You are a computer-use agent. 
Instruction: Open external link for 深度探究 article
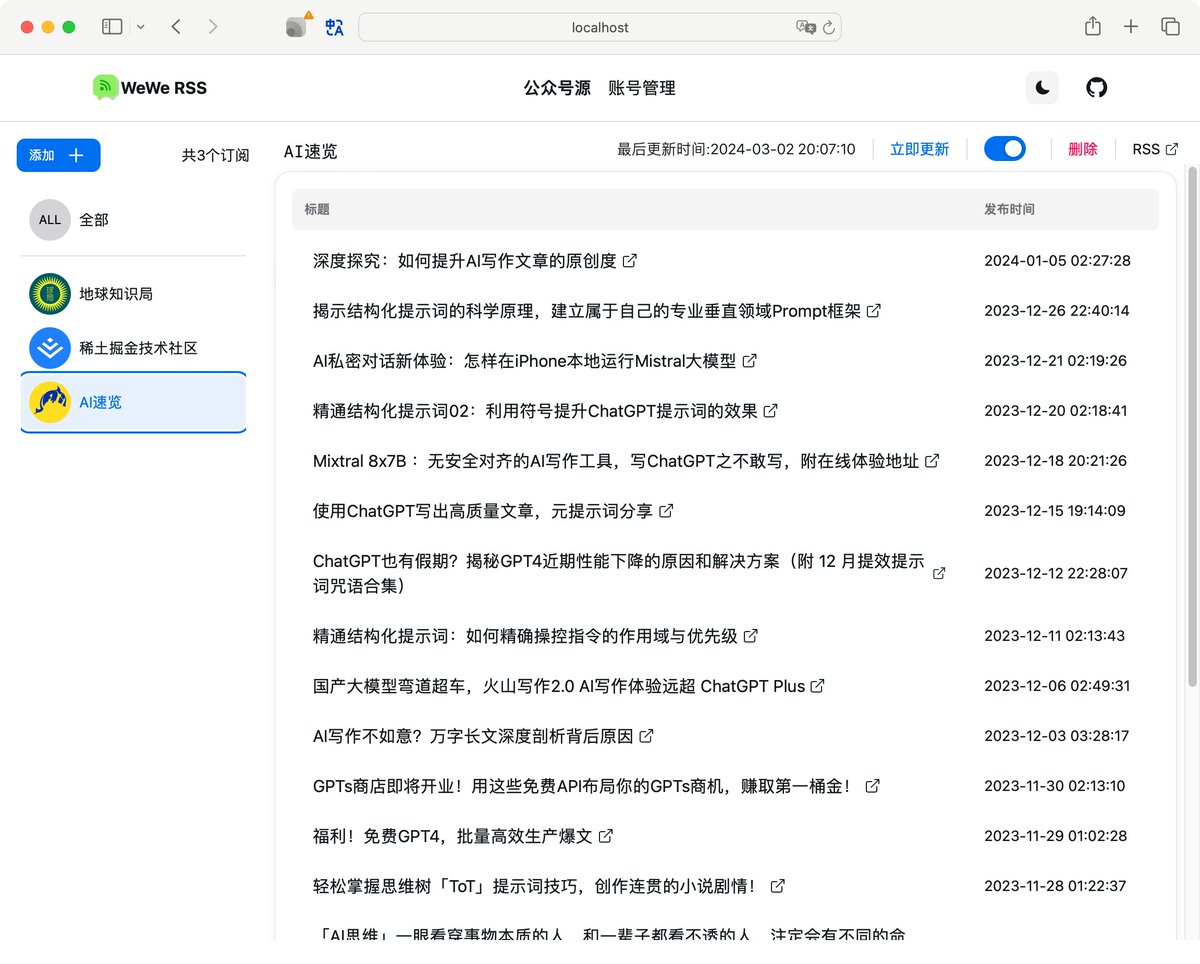click(x=630, y=261)
